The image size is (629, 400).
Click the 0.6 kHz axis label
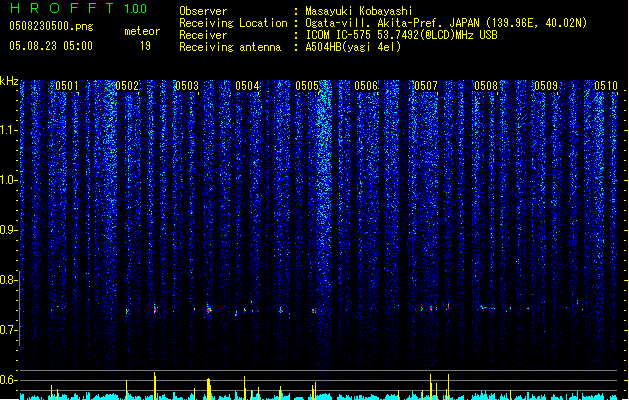8,380
